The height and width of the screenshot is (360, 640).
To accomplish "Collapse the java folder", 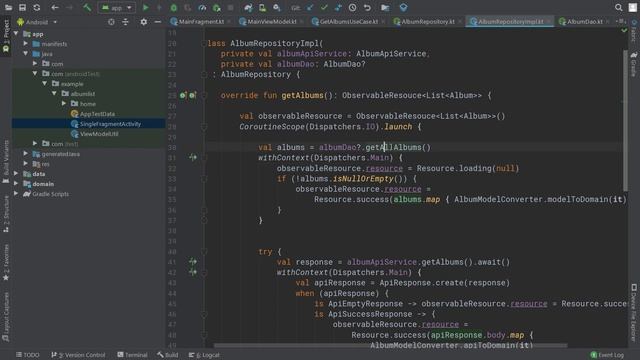I will [x=26, y=53].
